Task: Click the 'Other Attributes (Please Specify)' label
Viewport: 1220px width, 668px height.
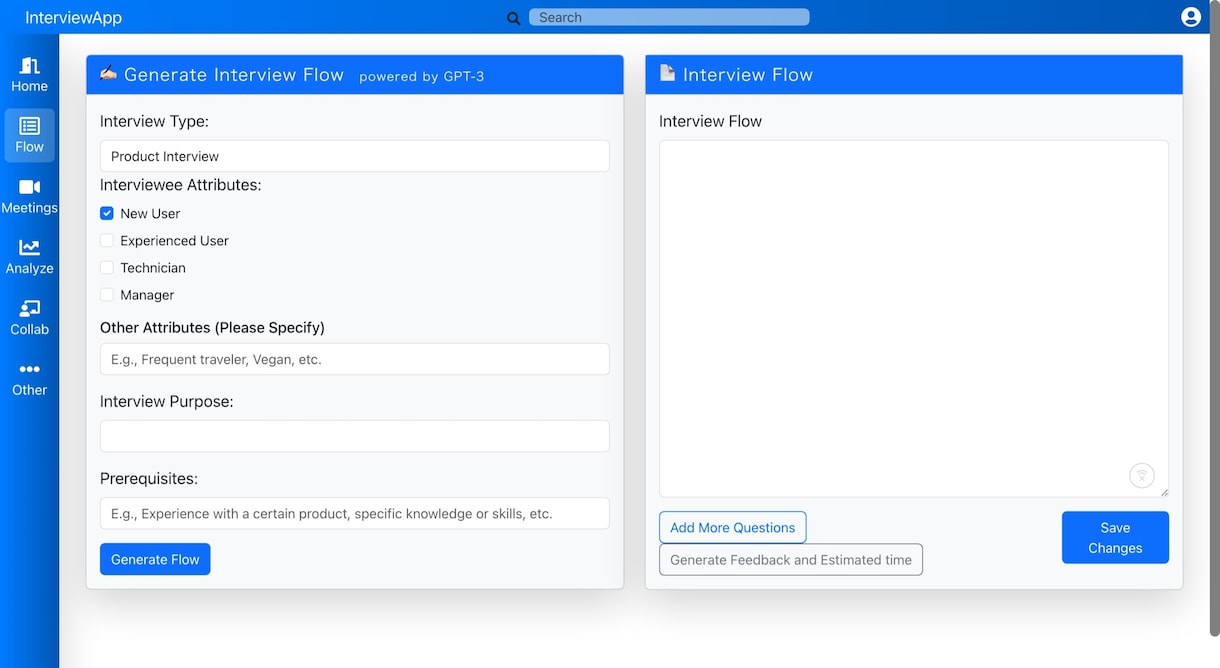Action: [212, 327]
